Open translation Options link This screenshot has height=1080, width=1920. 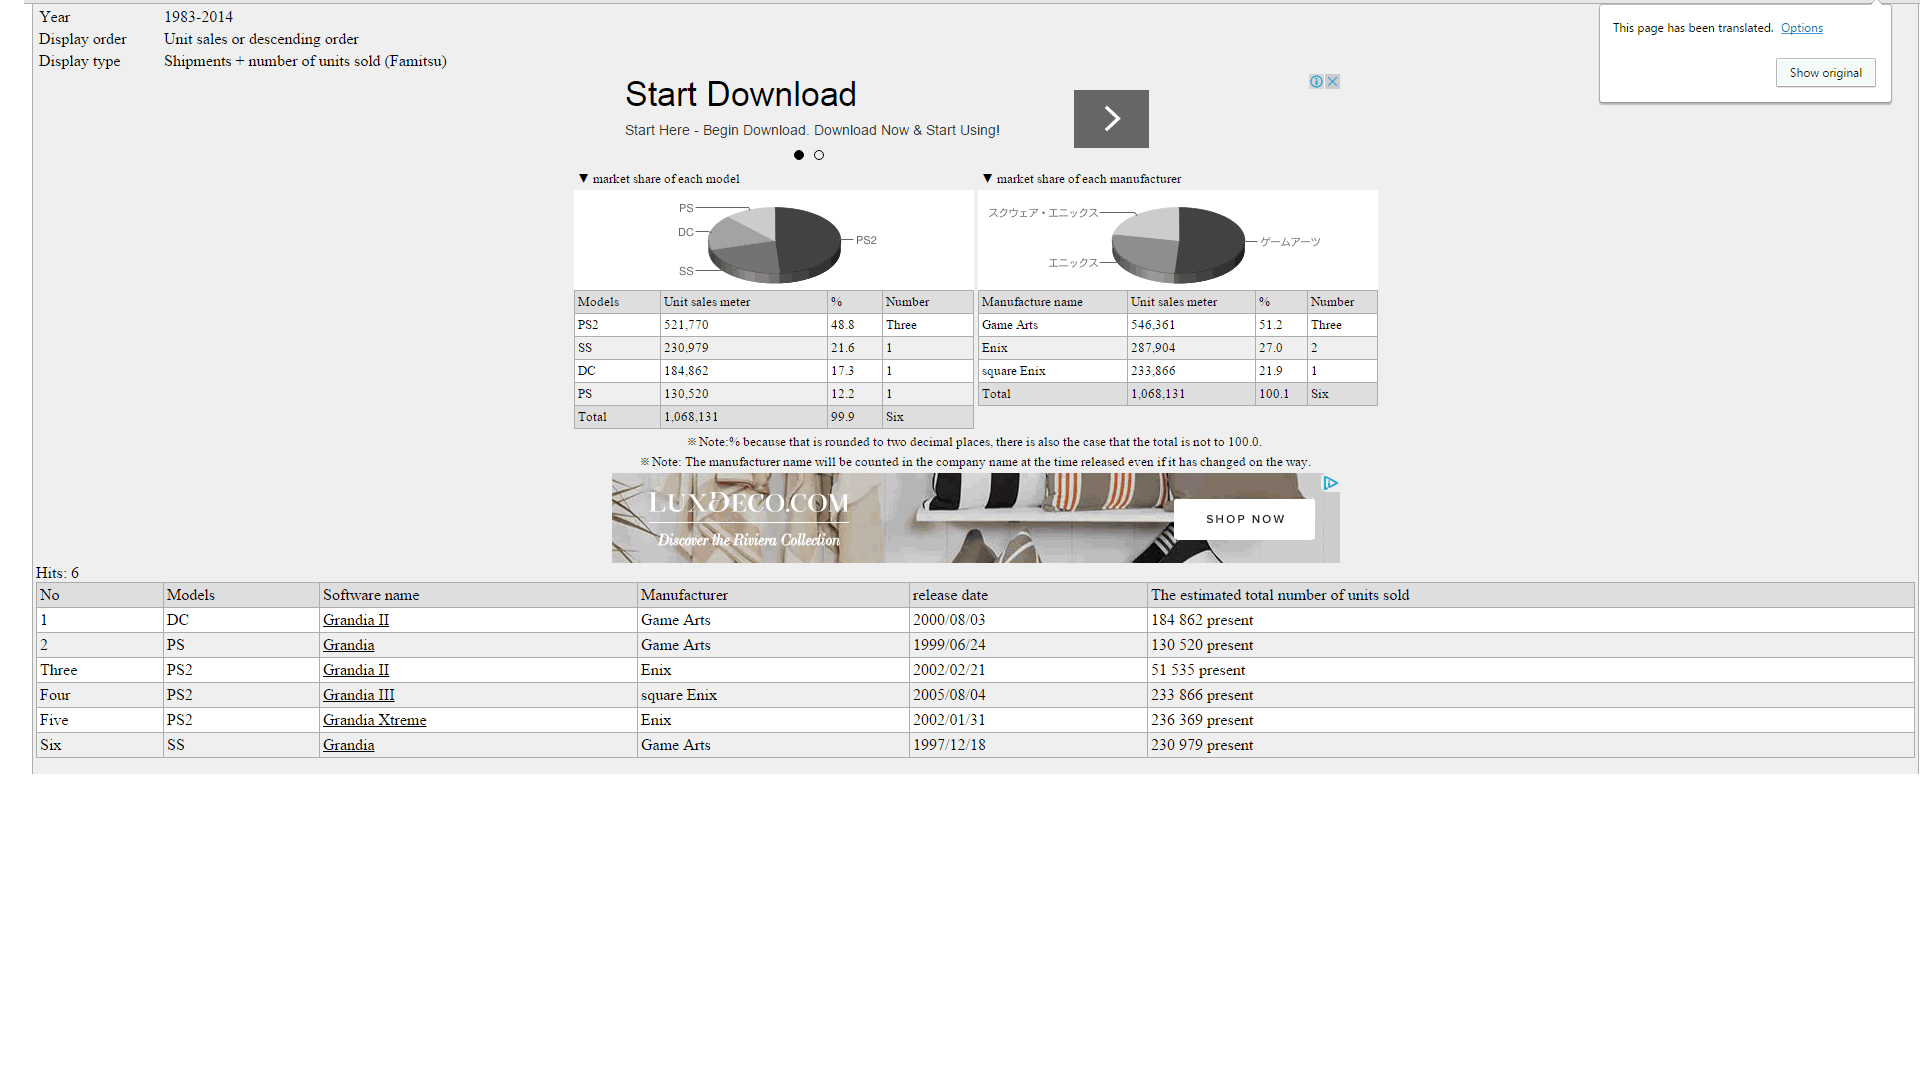(1801, 28)
